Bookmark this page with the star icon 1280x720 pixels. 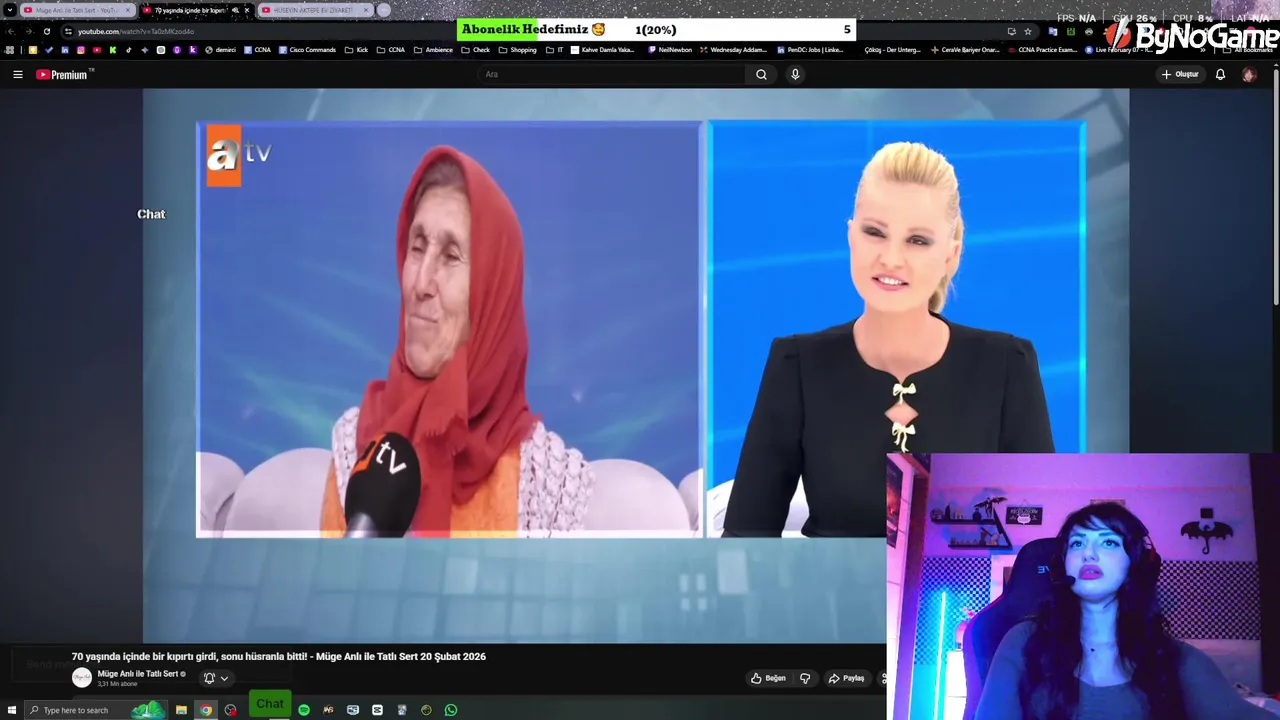coord(1028,31)
